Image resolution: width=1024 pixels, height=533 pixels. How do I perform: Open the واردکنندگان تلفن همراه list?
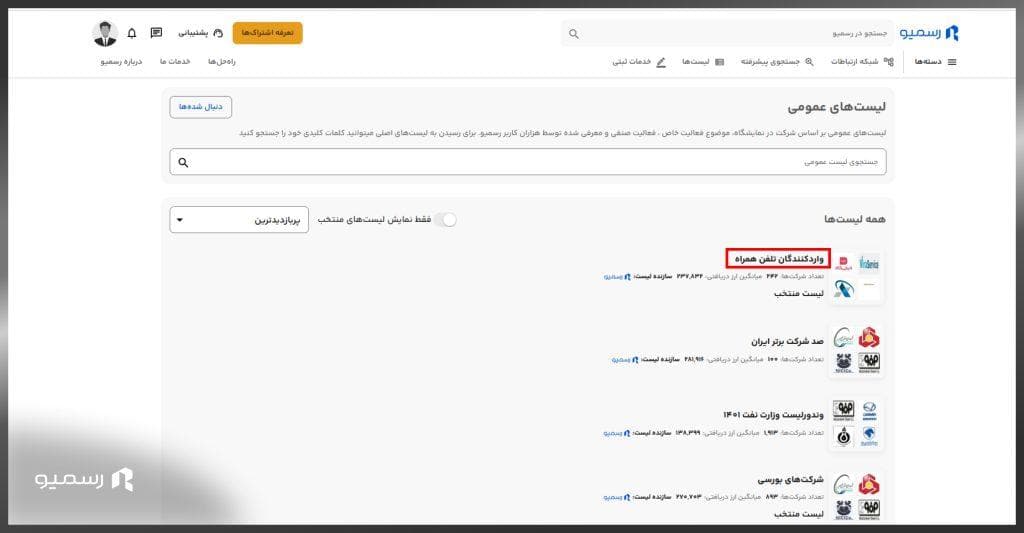click(778, 259)
